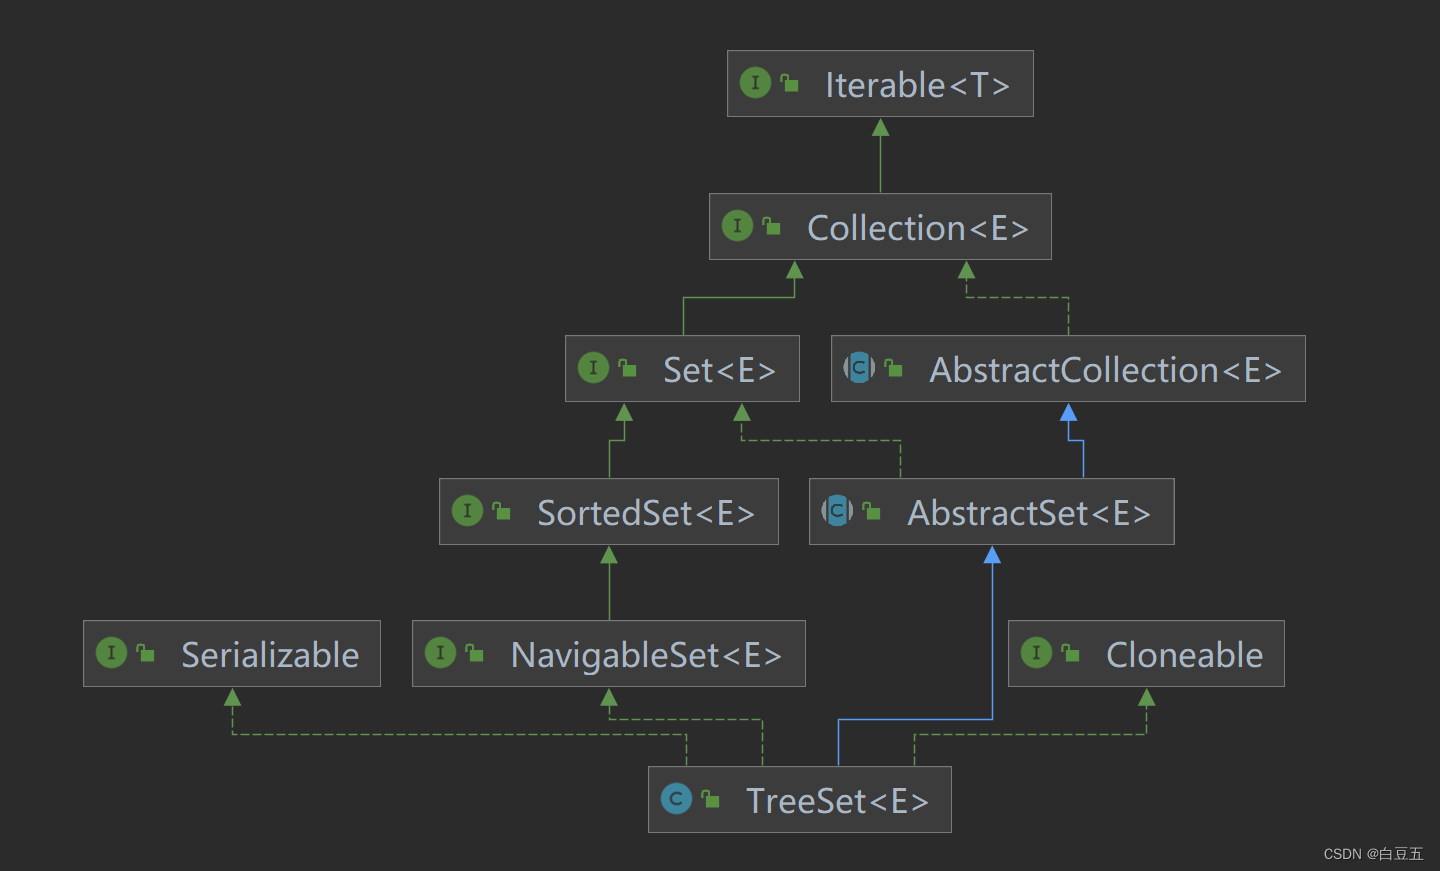Click the public lock icon on TreeSet<E>
The image size is (1440, 871).
point(710,799)
